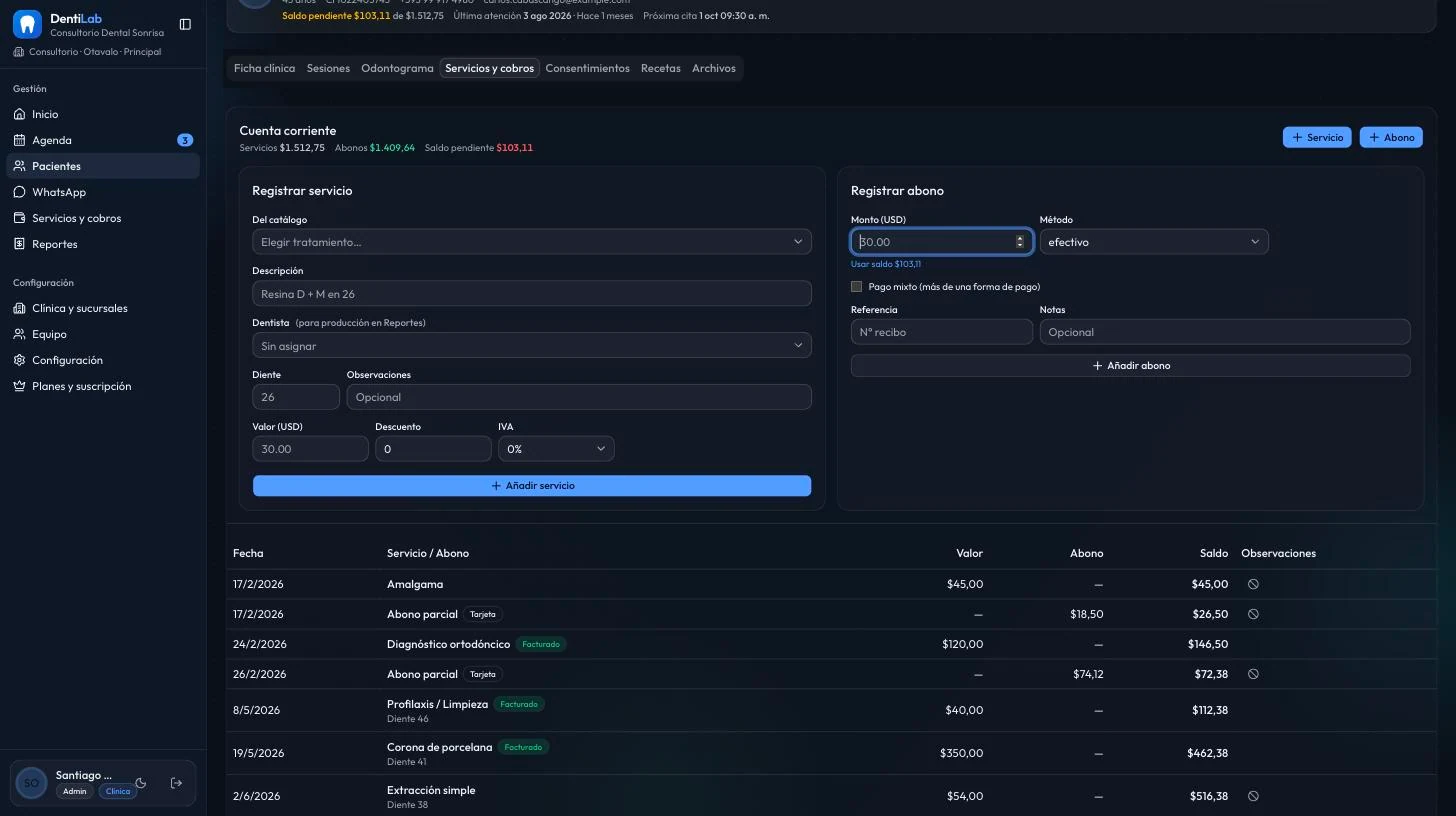Click the circle-slash icon in the Extracción simple row
1456x816 pixels.
1253,796
